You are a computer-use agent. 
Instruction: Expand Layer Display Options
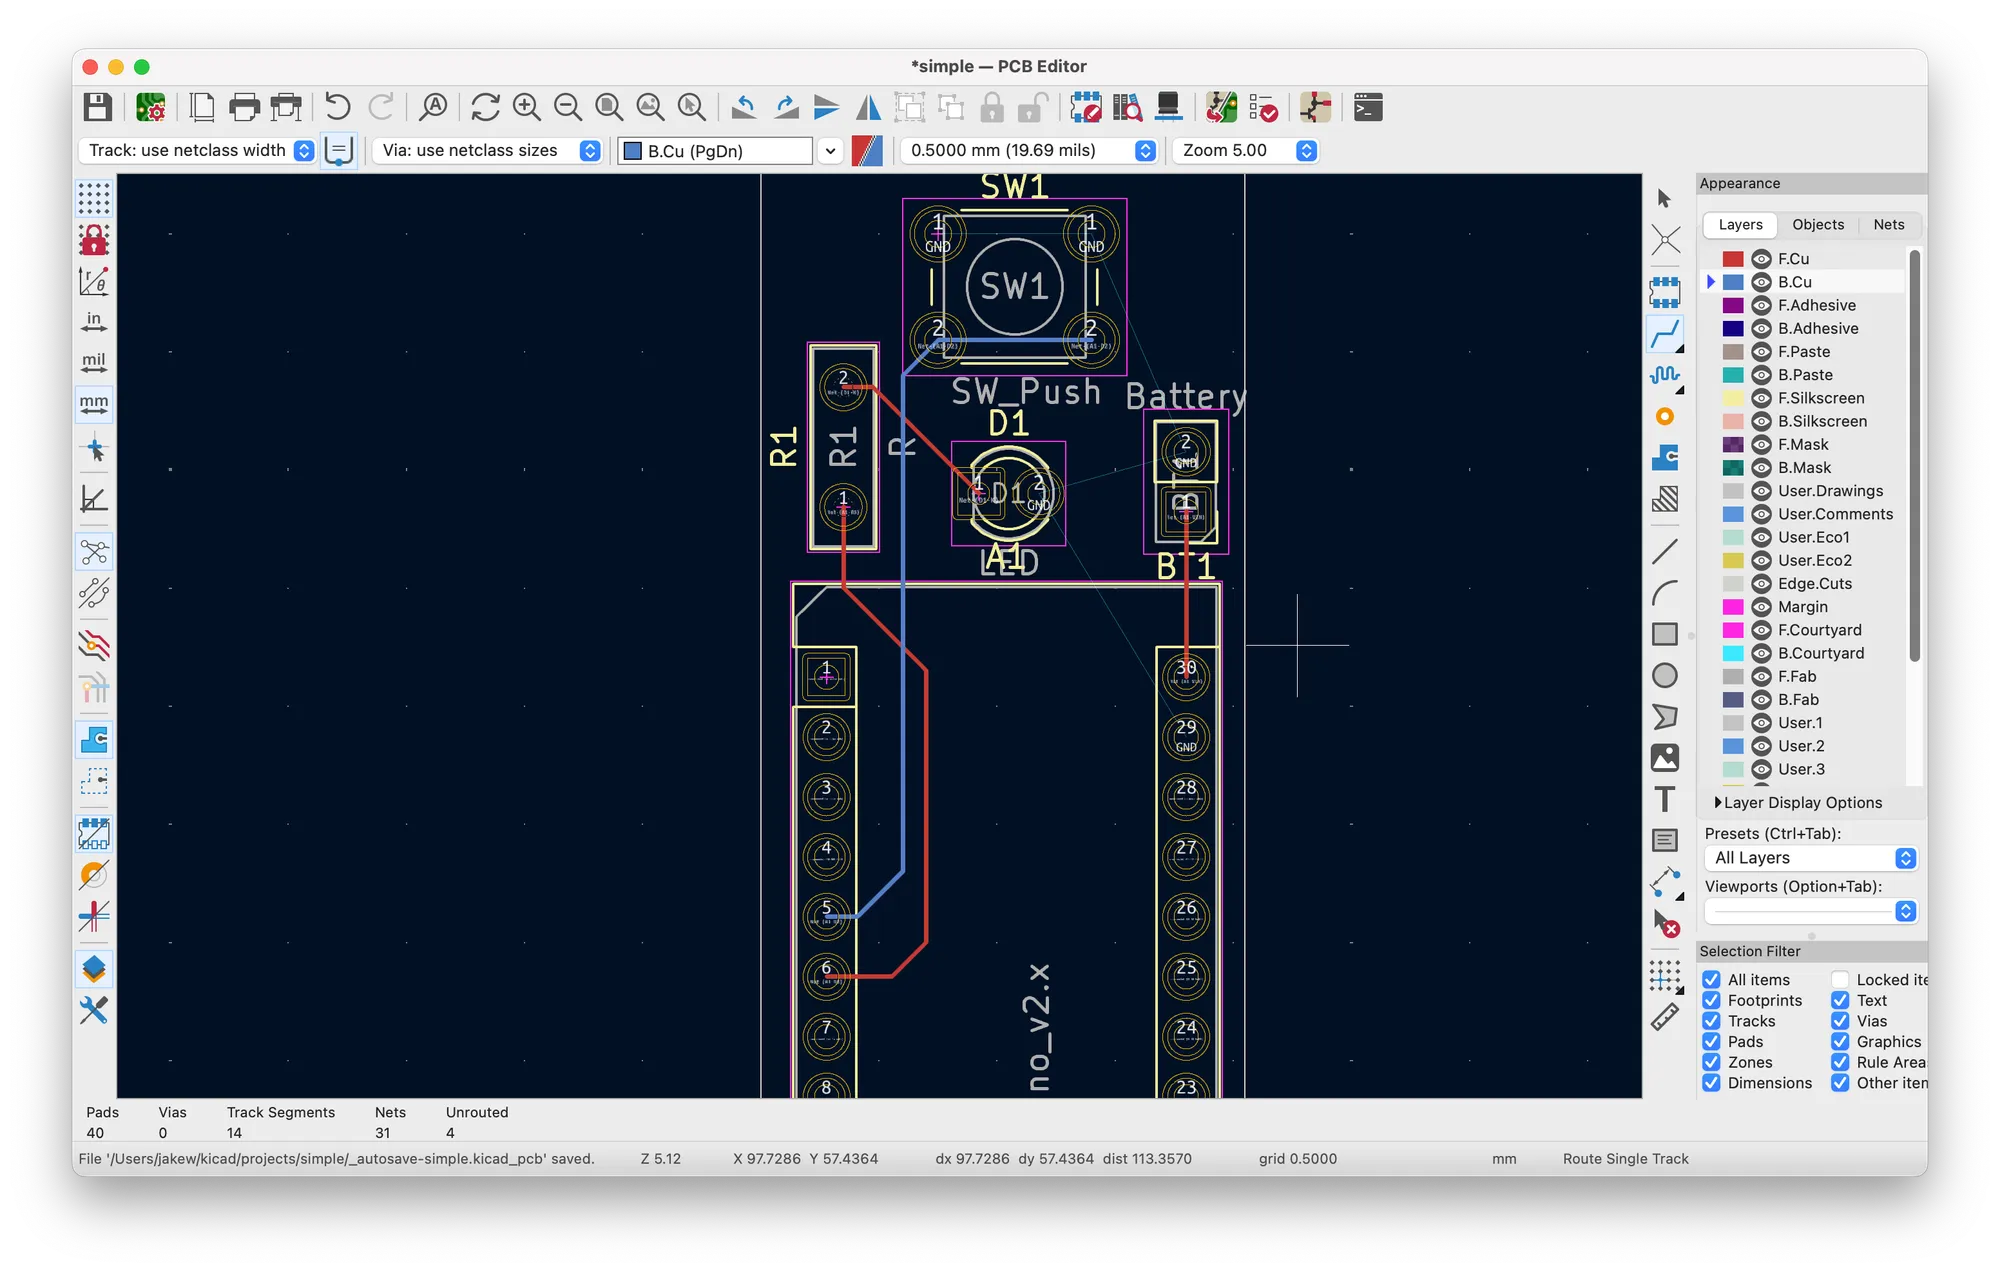1798,803
